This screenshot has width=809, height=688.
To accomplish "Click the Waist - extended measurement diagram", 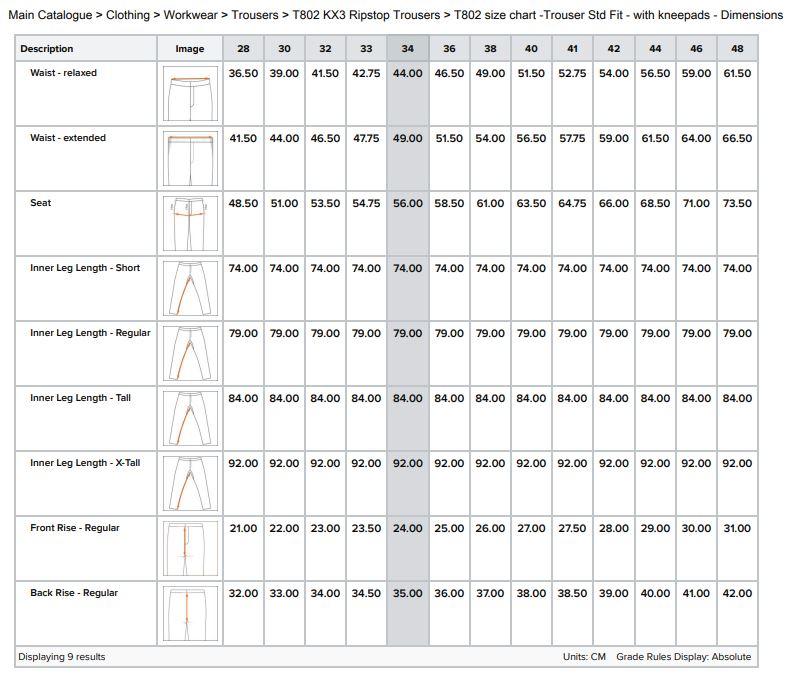I will (x=189, y=158).
